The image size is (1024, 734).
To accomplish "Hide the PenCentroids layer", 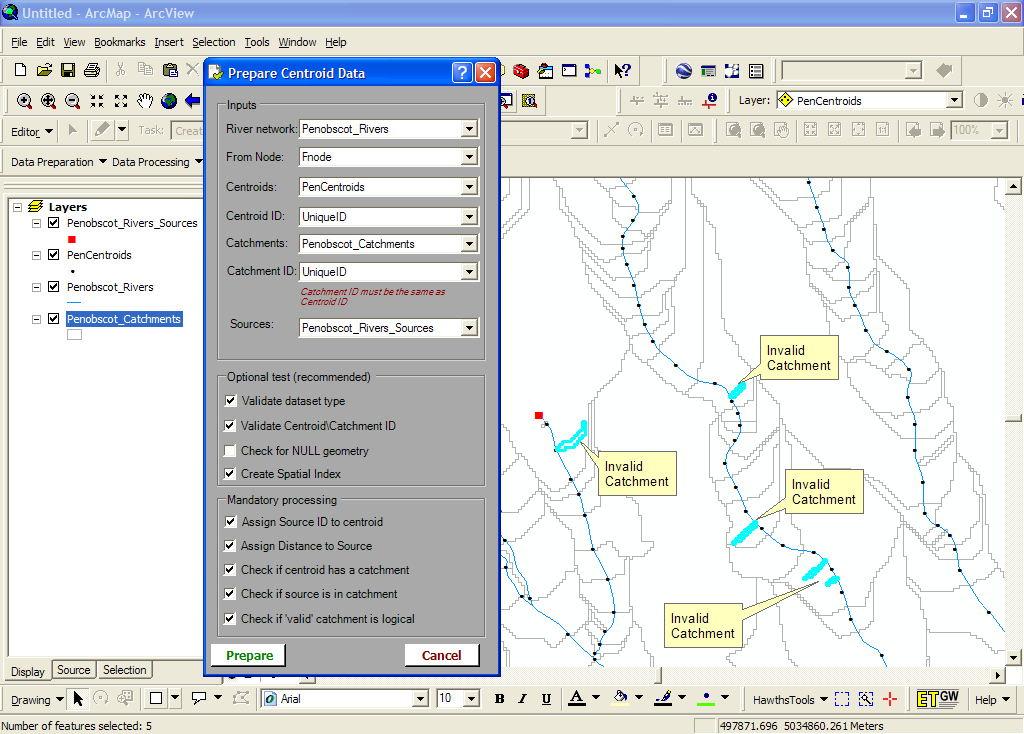I will click(54, 255).
